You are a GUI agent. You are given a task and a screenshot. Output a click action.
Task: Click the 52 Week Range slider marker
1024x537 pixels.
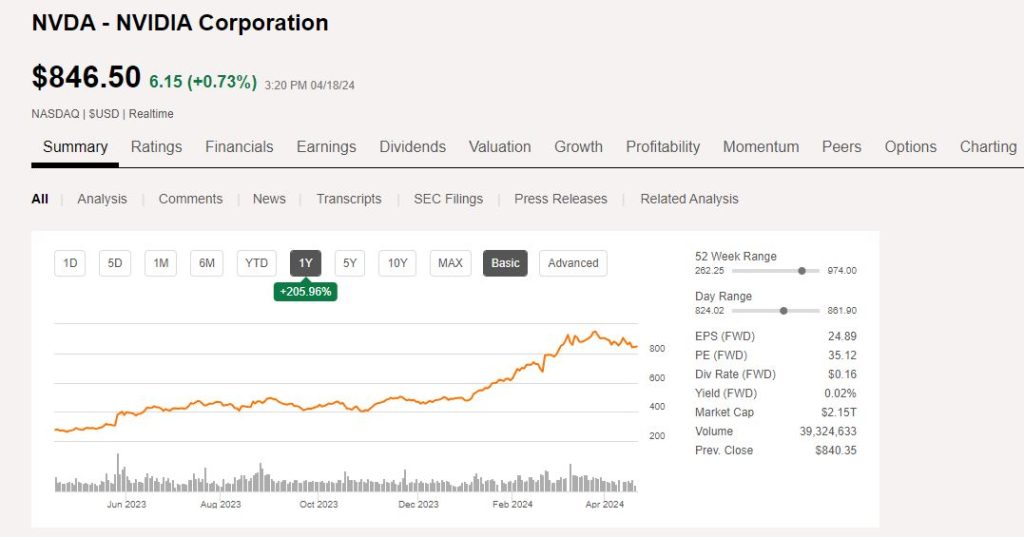coord(802,271)
